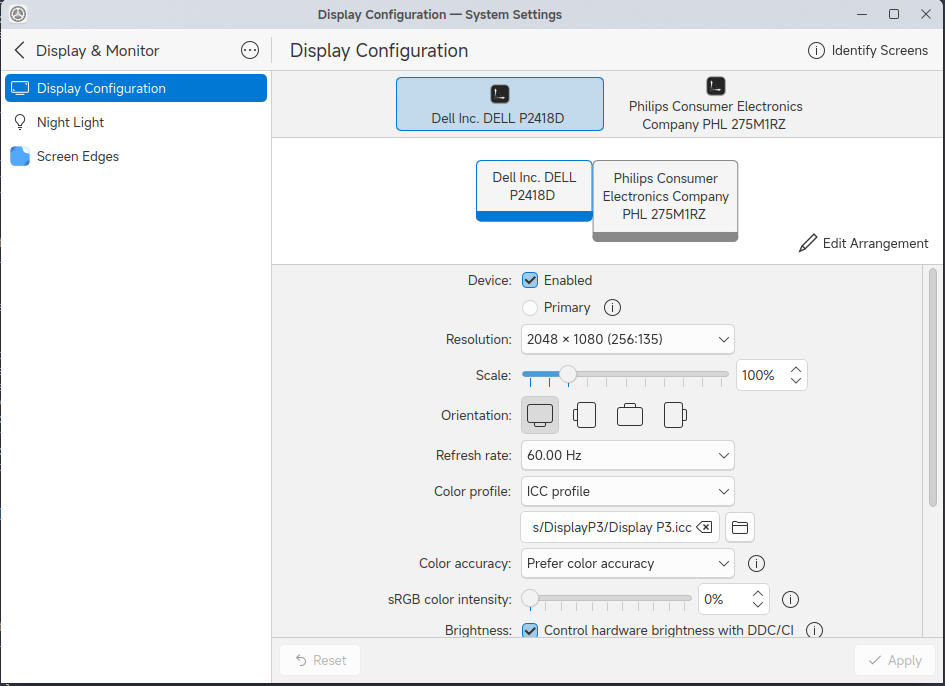This screenshot has height=686, width=945.
Task: Select the last orientation icon, rotated portrait
Action: [675, 415]
